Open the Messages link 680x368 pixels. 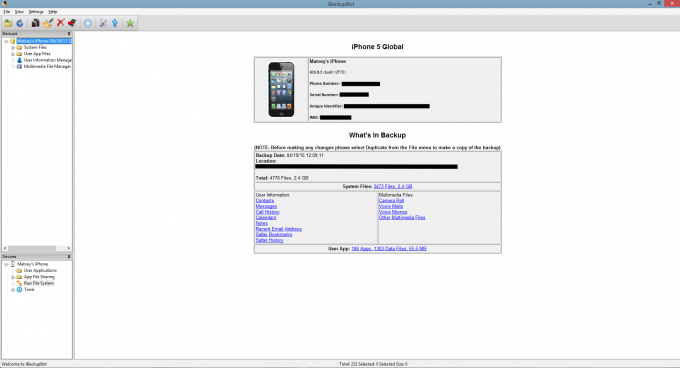[x=266, y=206]
